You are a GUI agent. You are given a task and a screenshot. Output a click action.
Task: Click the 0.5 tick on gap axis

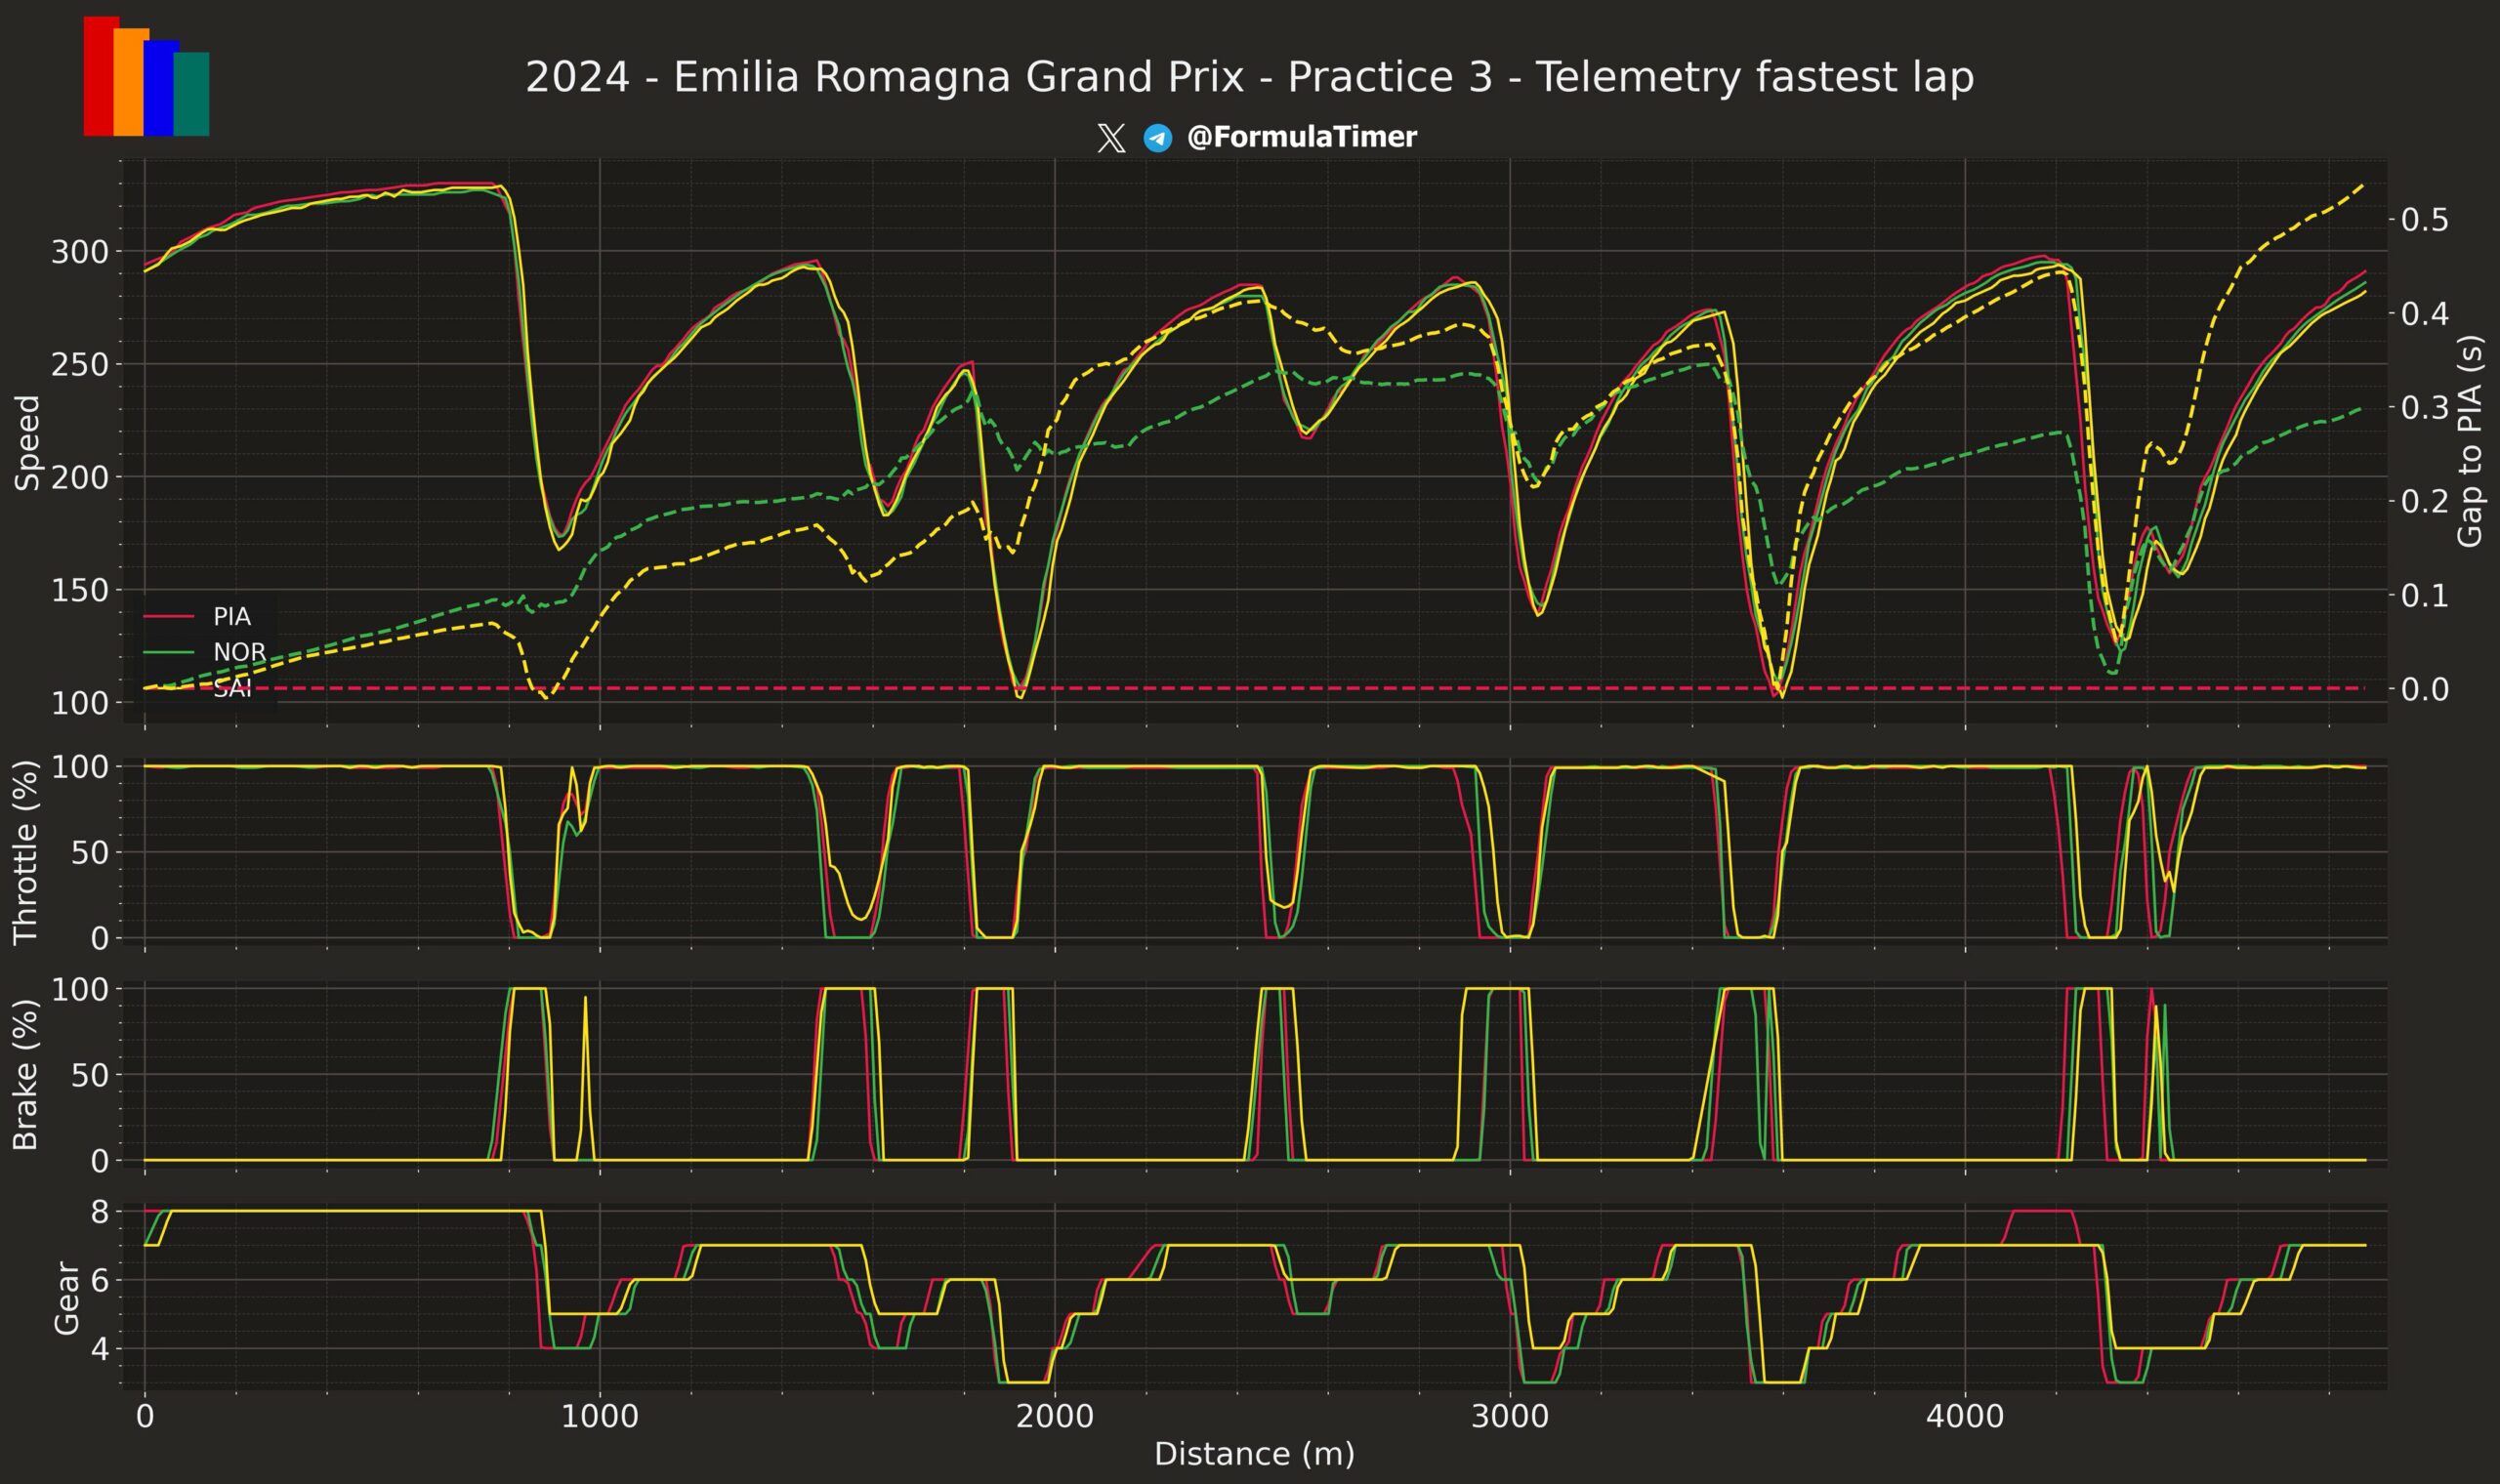(2425, 219)
